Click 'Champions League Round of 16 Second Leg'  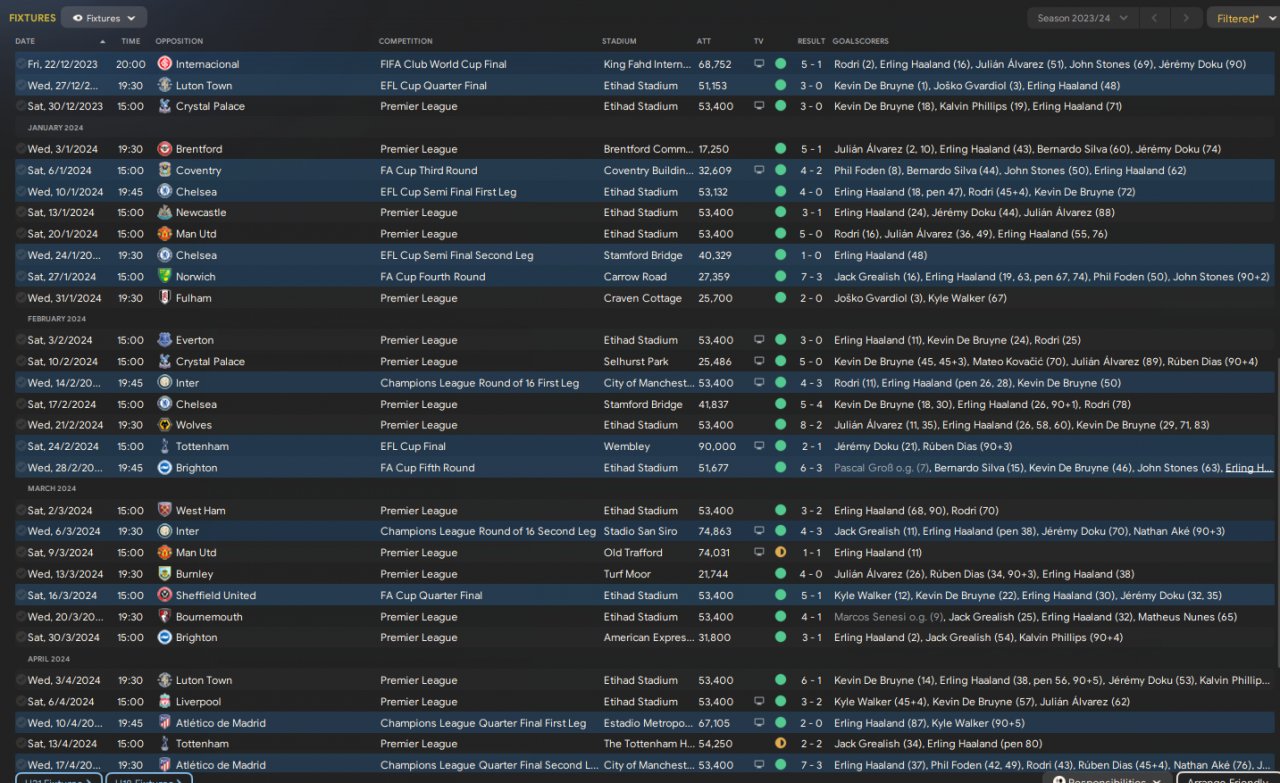(488, 532)
